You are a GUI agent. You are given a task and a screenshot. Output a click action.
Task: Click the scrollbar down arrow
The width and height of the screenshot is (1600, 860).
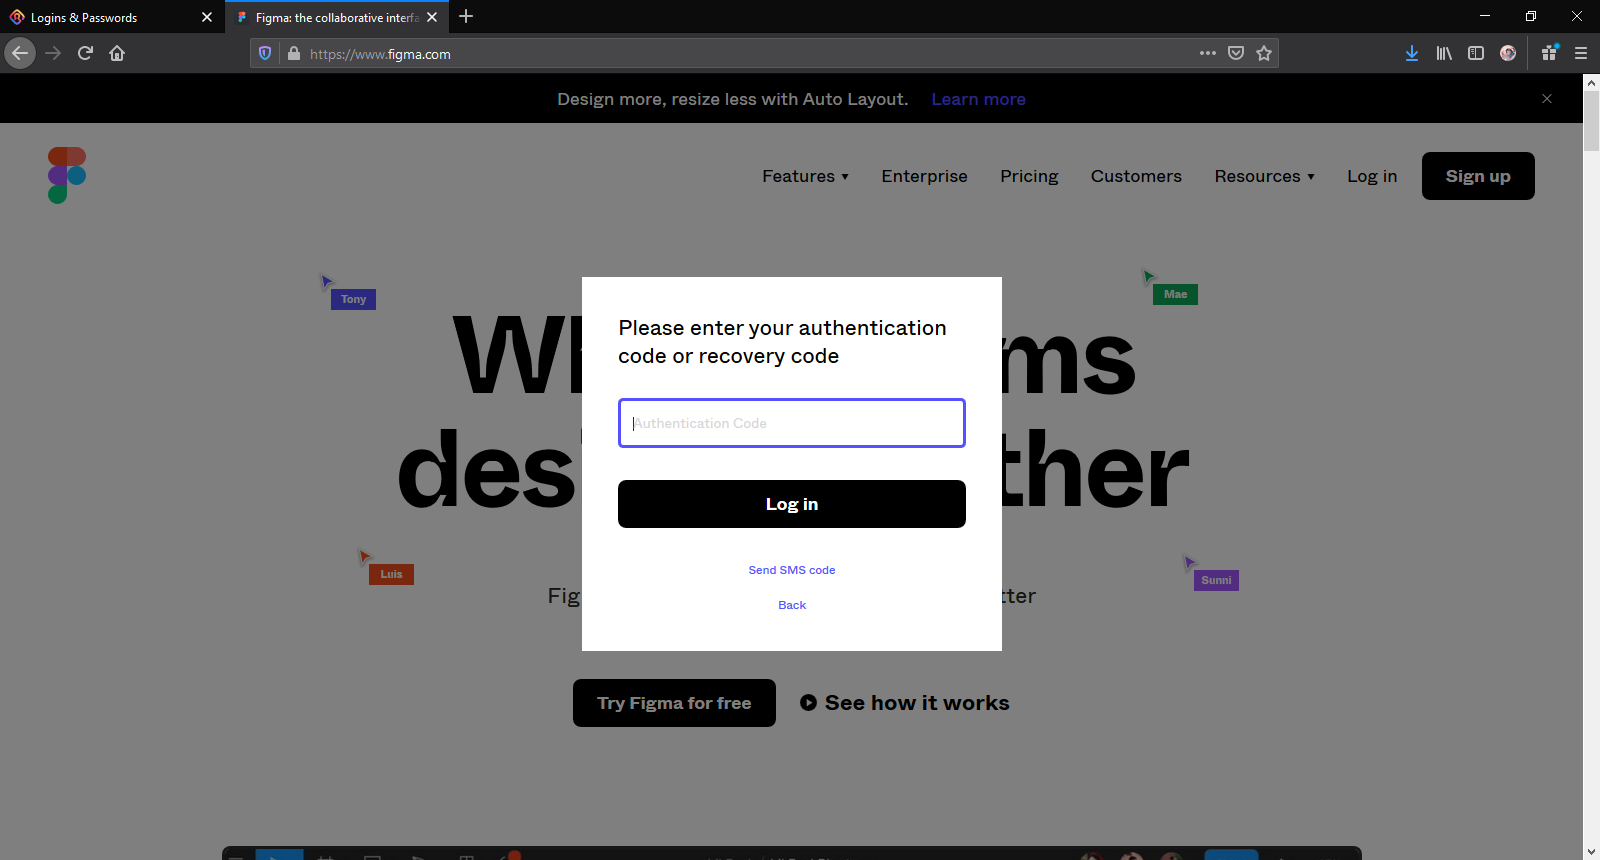pos(1591,851)
